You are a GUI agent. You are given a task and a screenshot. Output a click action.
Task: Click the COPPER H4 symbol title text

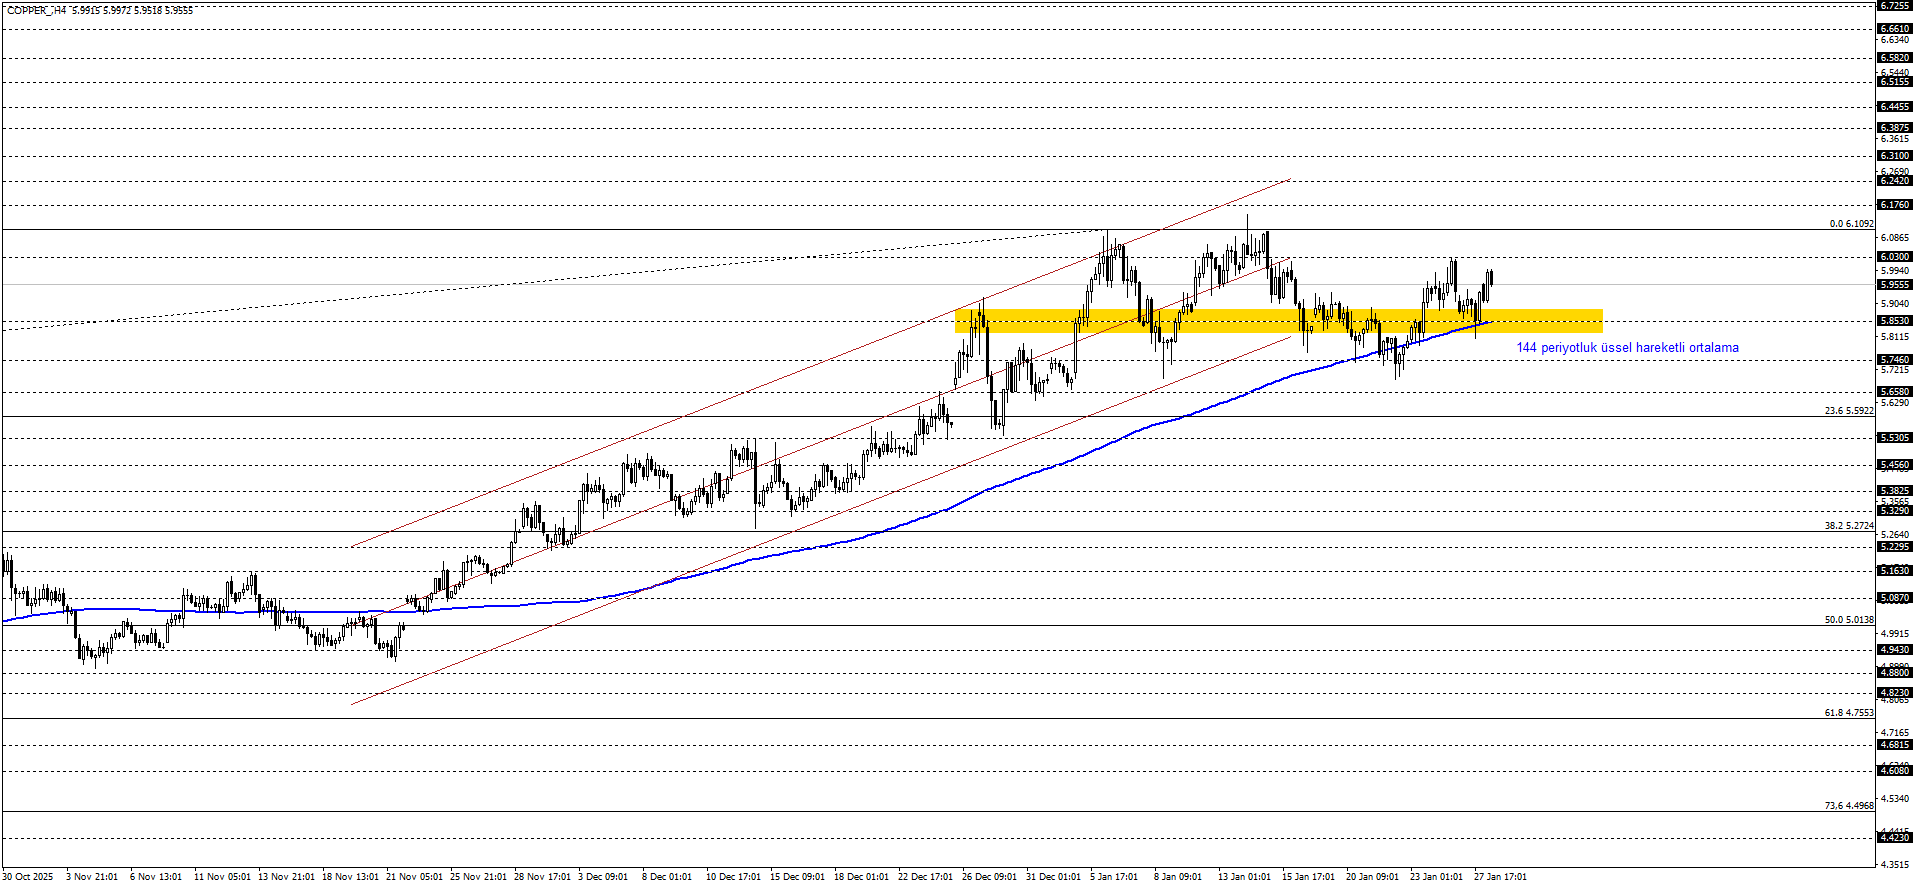(x=37, y=10)
